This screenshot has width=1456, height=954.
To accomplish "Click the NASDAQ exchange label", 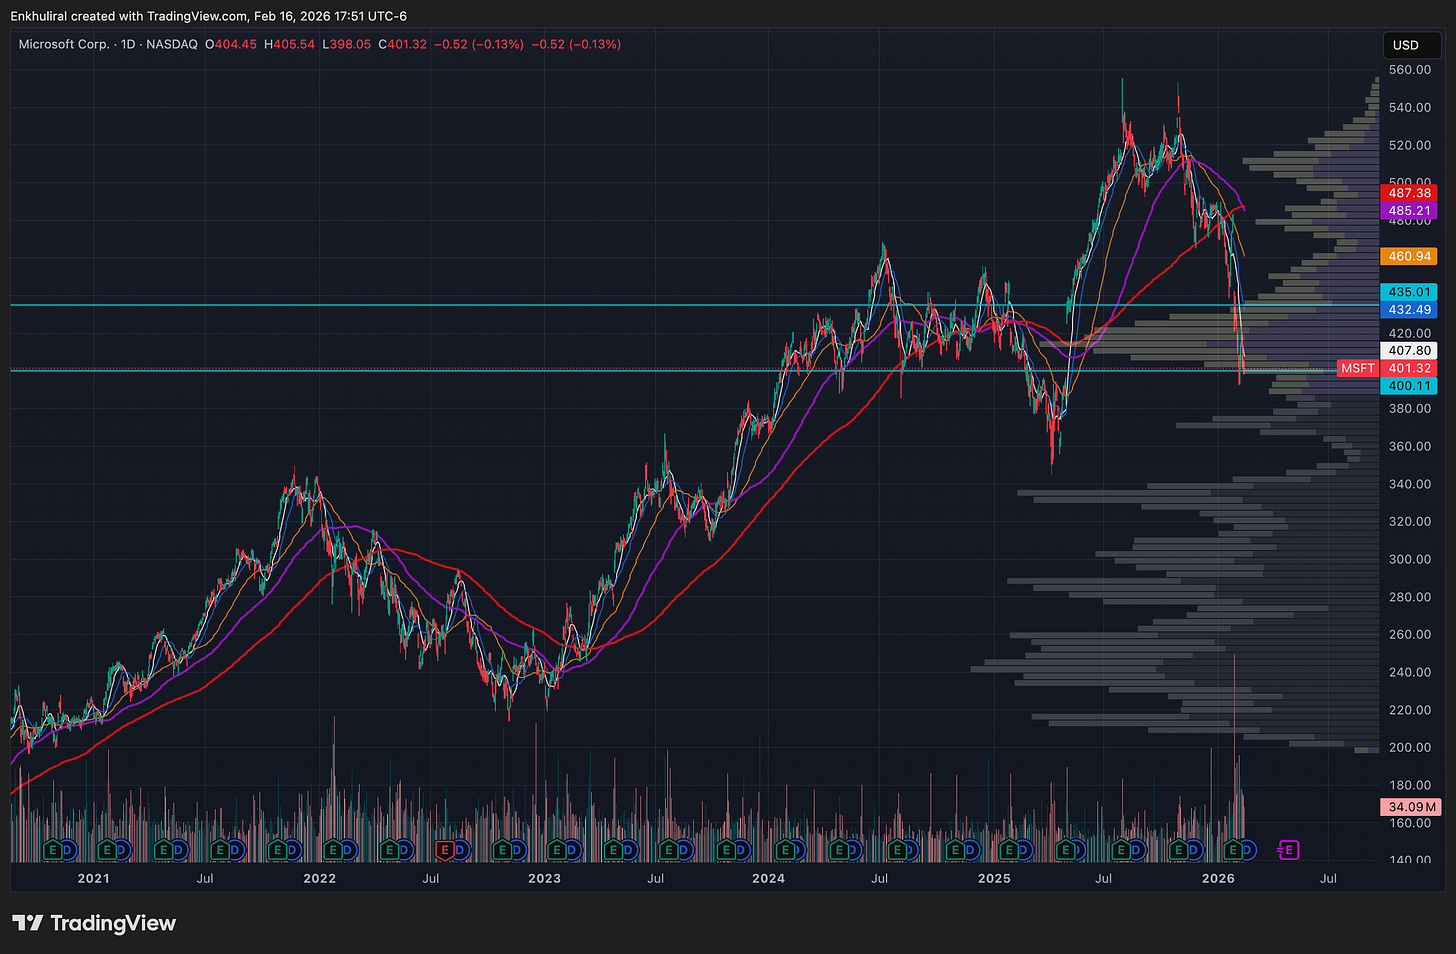I will coord(171,44).
